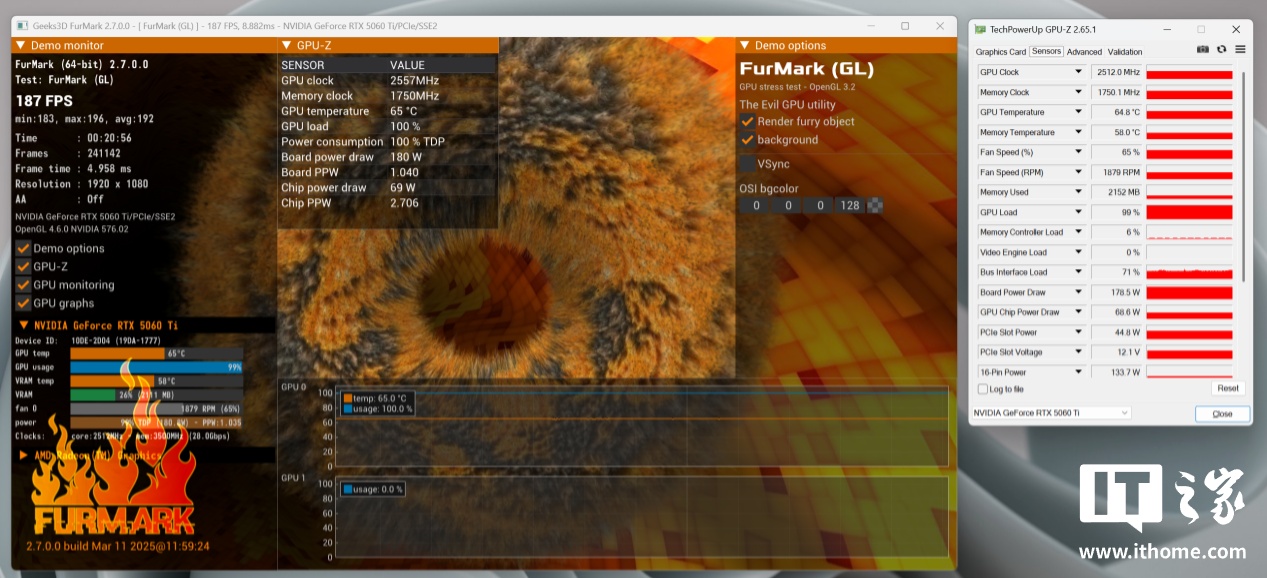Image resolution: width=1267 pixels, height=578 pixels.
Task: Open the GPU Clock sensor dropdown arrow
Action: click(x=1078, y=72)
